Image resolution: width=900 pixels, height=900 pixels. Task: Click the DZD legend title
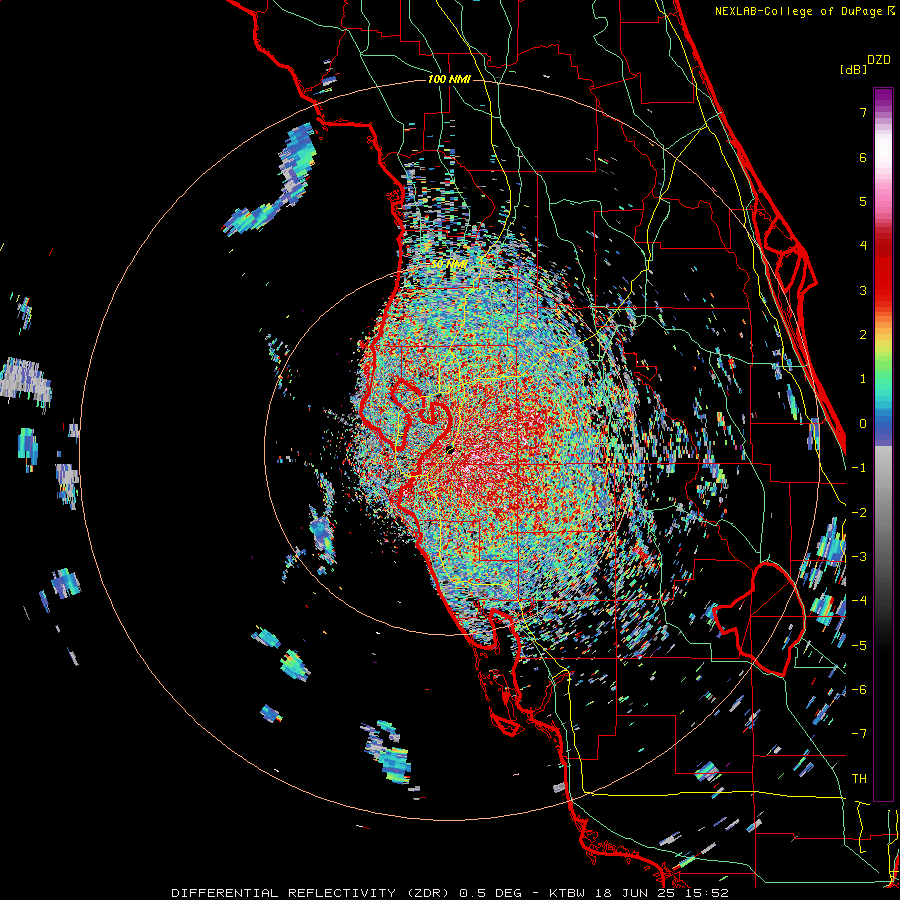coord(879,60)
